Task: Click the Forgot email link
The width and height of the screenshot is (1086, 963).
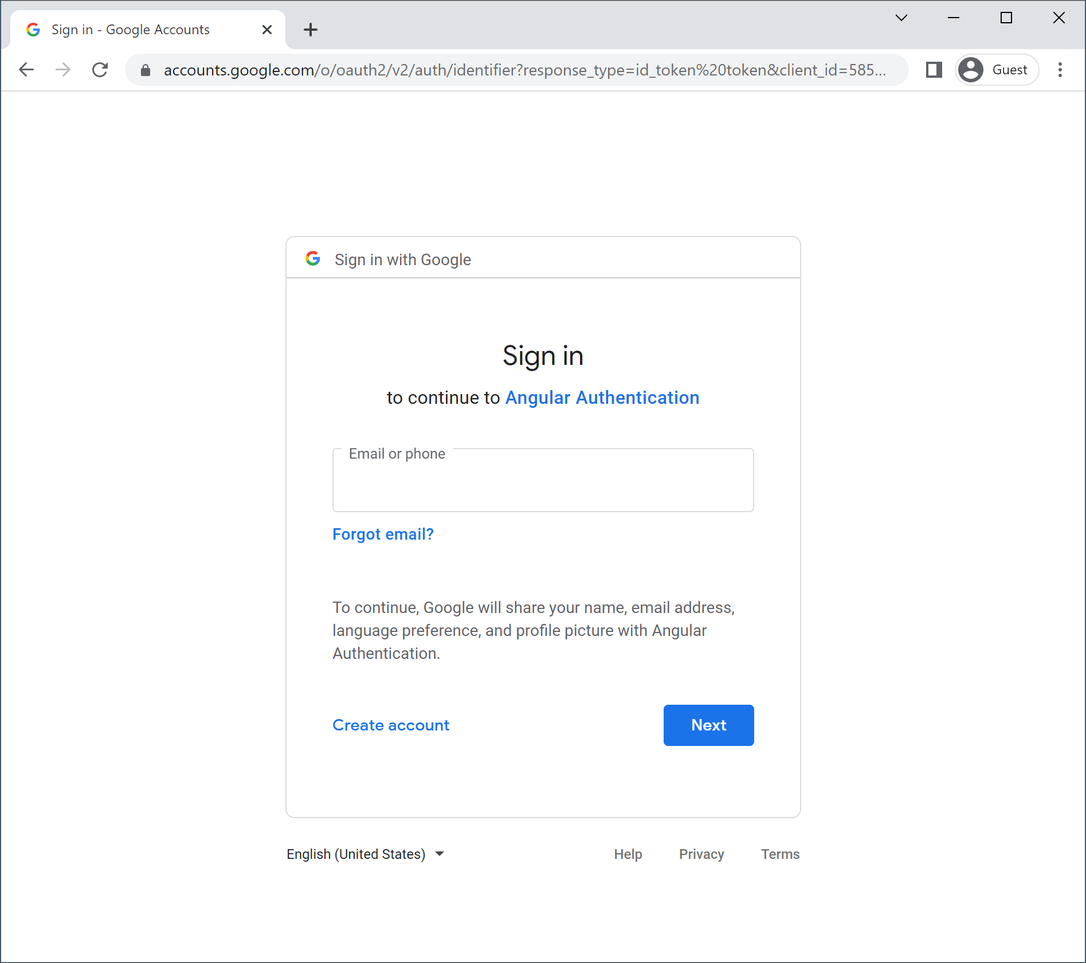Action: (x=383, y=534)
